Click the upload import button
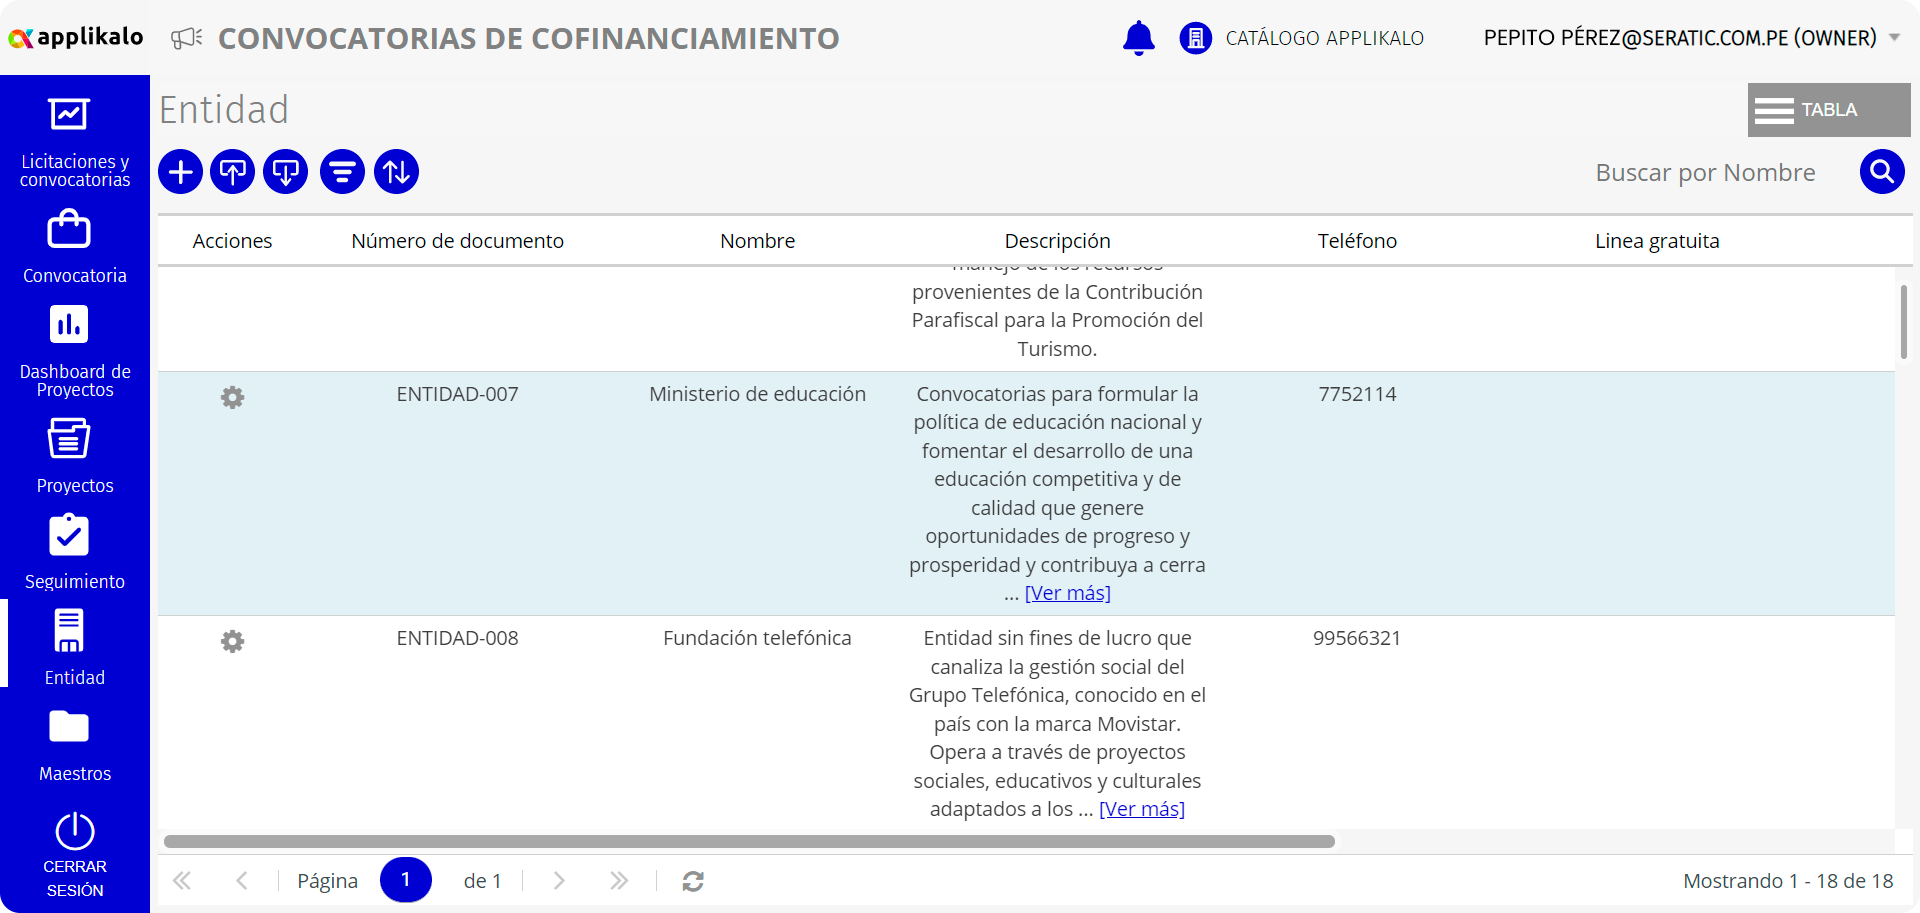1920x913 pixels. tap(233, 172)
